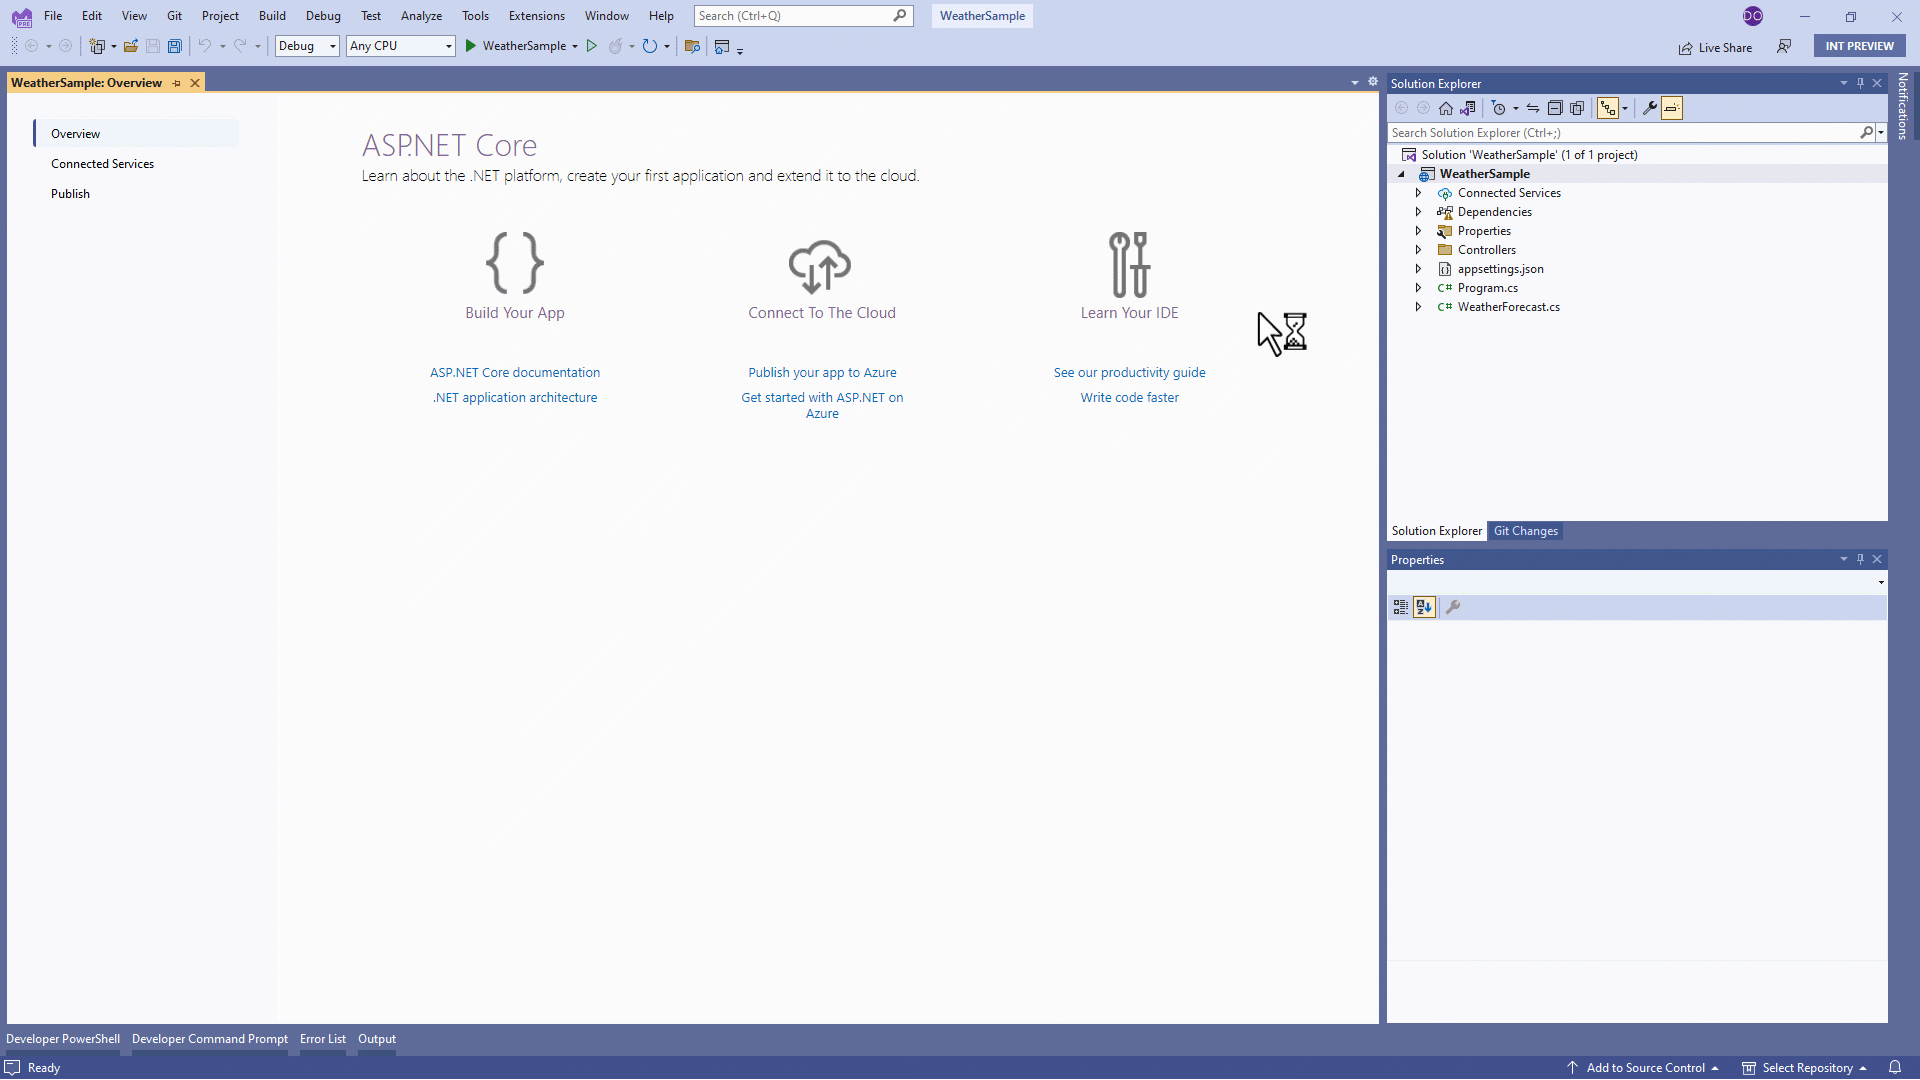Click the Open File folder icon
This screenshot has width=1920, height=1080.
point(130,46)
